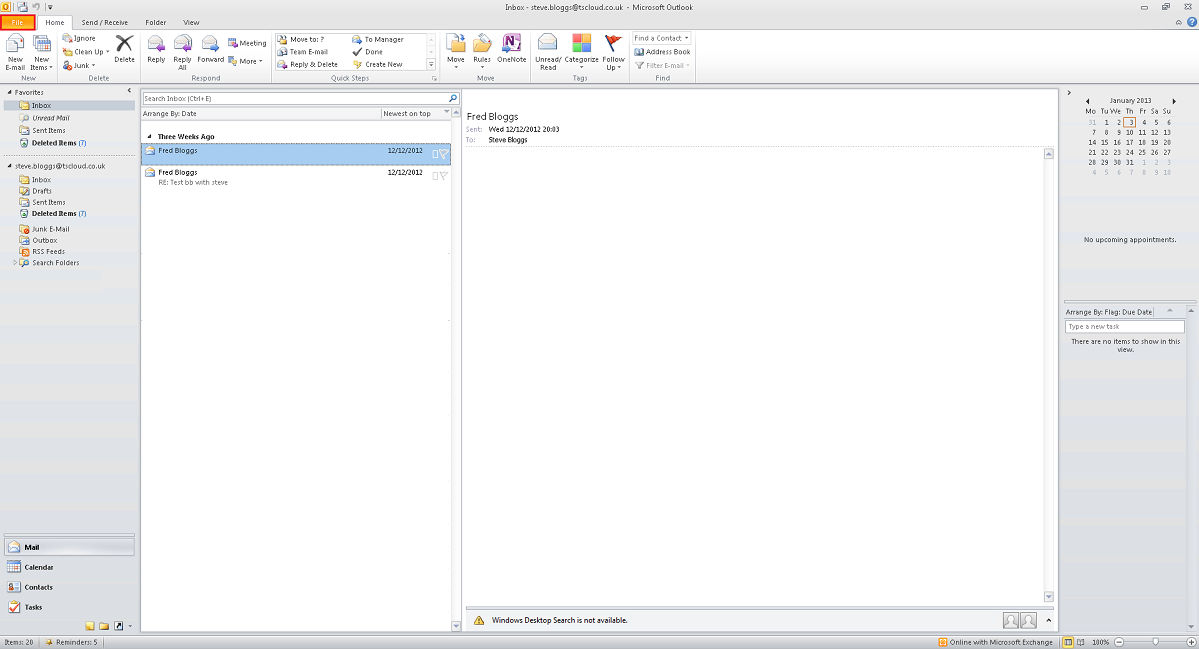This screenshot has width=1199, height=649.
Task: Adjust the zoom slider in status bar
Action: coord(1155,642)
